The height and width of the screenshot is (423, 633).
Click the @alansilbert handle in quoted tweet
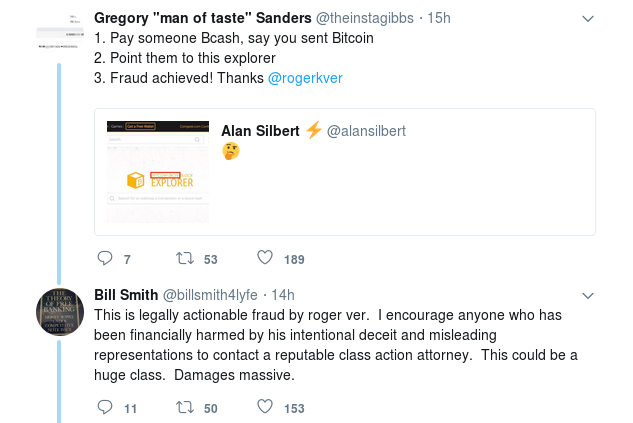click(x=366, y=130)
